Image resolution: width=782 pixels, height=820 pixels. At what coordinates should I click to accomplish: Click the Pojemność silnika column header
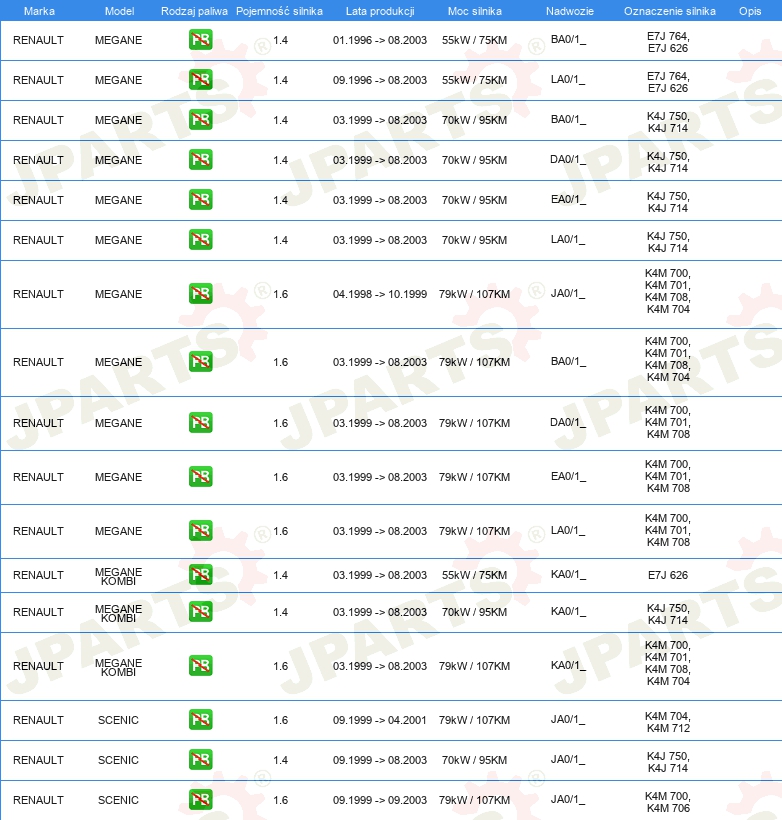[x=279, y=11]
